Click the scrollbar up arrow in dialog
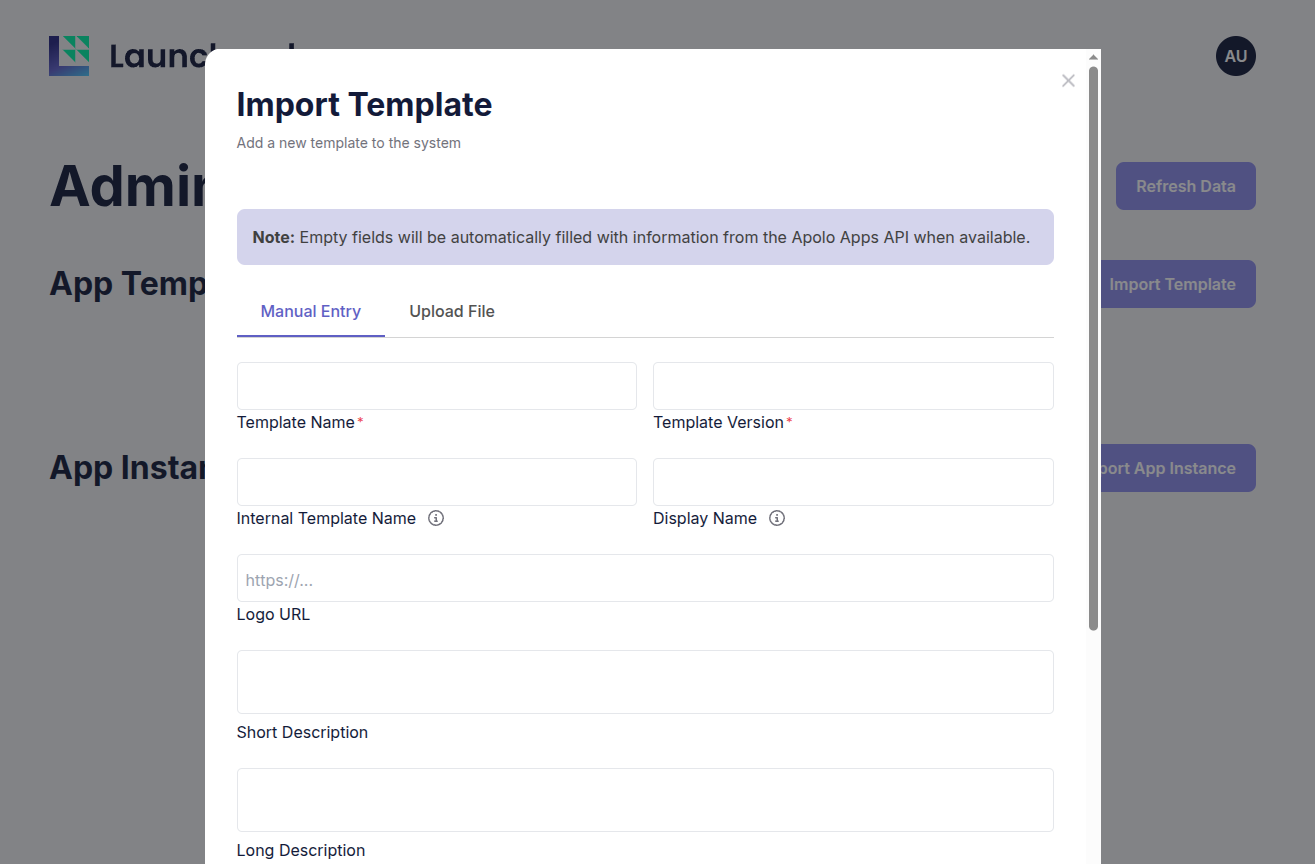 pyautogui.click(x=1094, y=56)
